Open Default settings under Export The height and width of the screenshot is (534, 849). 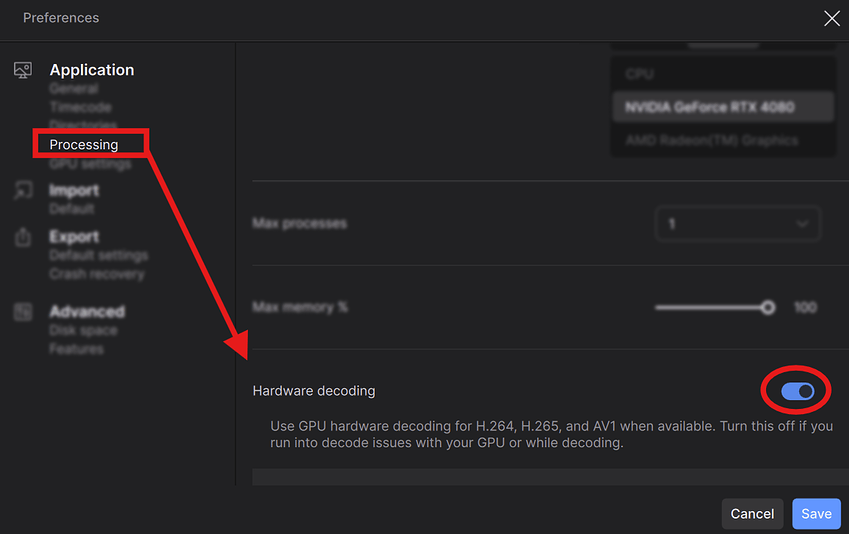click(x=99, y=255)
